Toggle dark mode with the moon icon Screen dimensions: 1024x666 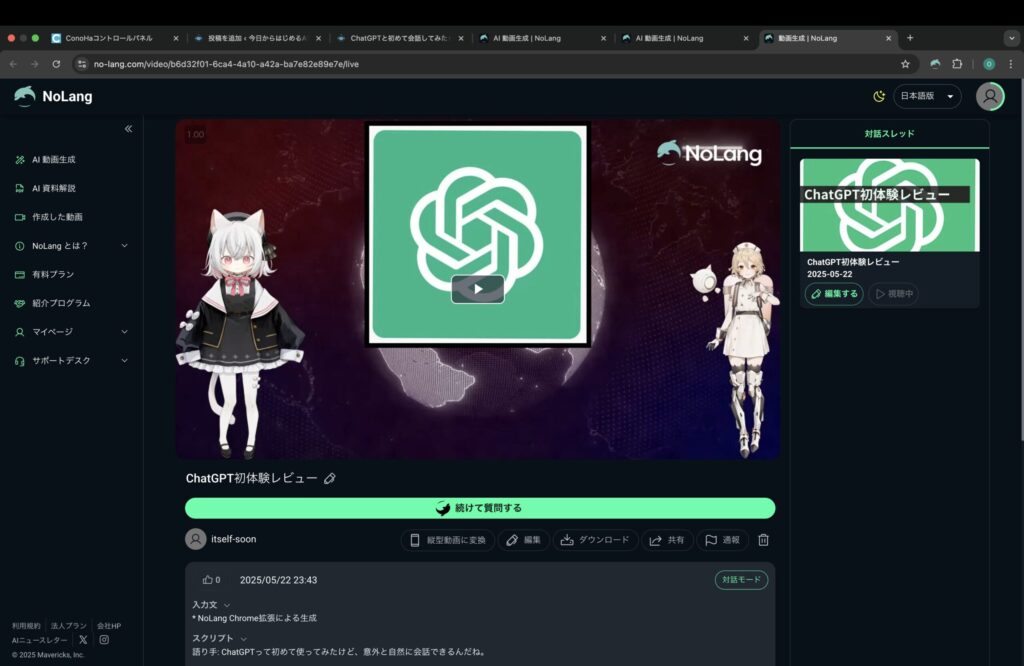point(879,96)
